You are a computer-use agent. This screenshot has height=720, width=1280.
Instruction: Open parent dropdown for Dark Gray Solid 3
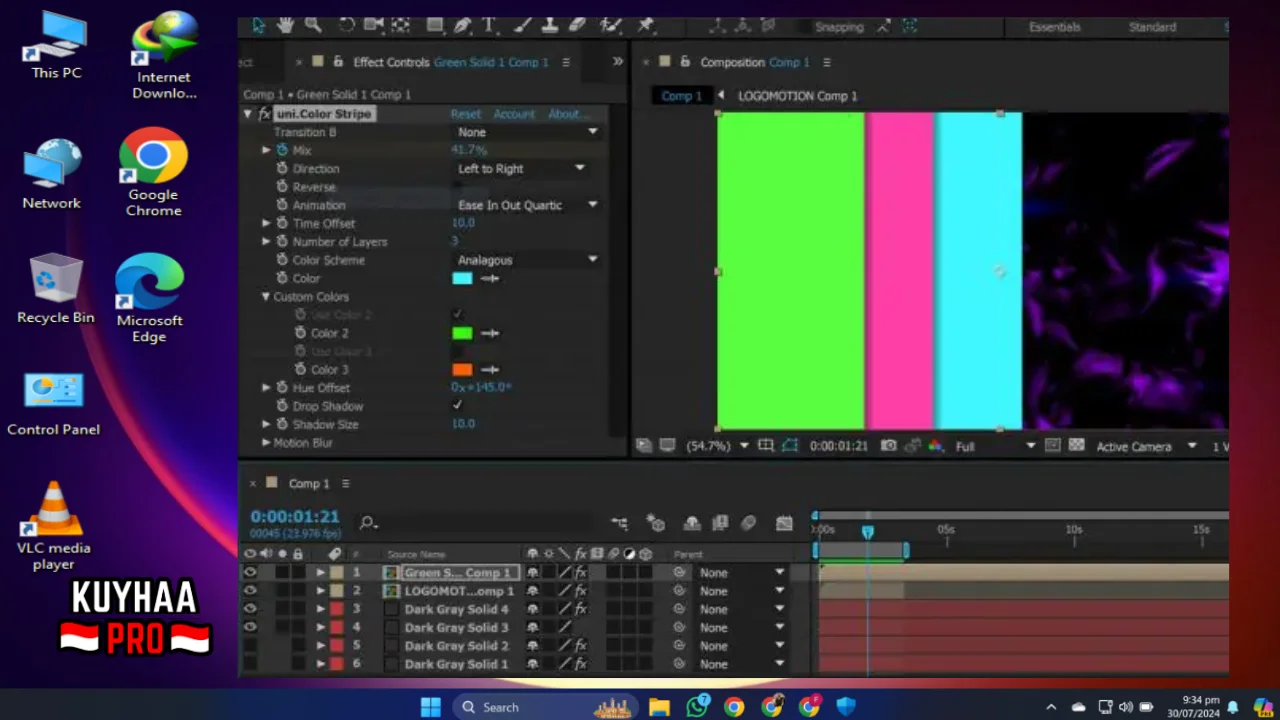click(741, 627)
